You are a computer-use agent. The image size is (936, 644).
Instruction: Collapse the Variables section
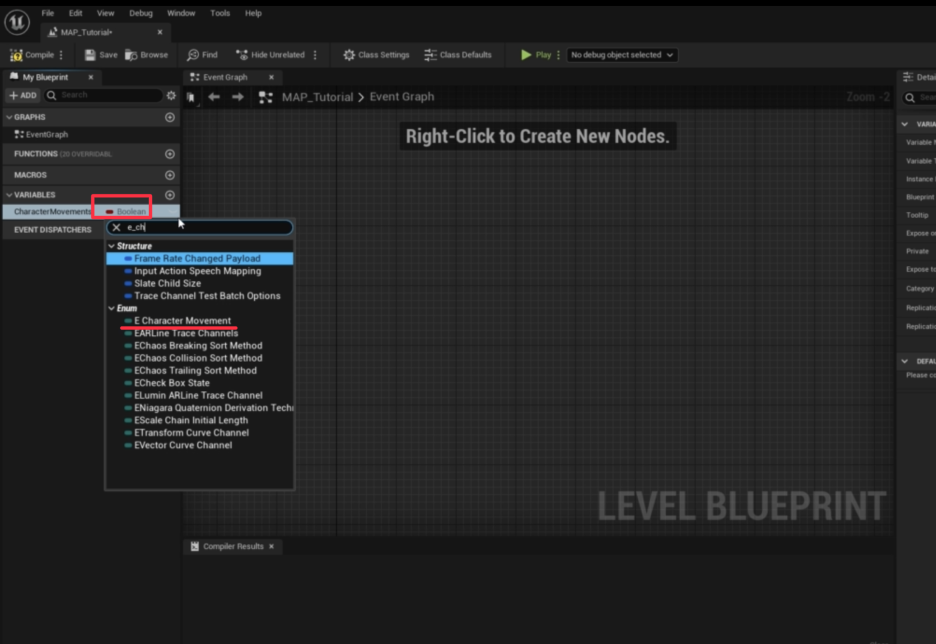[x=9, y=195]
